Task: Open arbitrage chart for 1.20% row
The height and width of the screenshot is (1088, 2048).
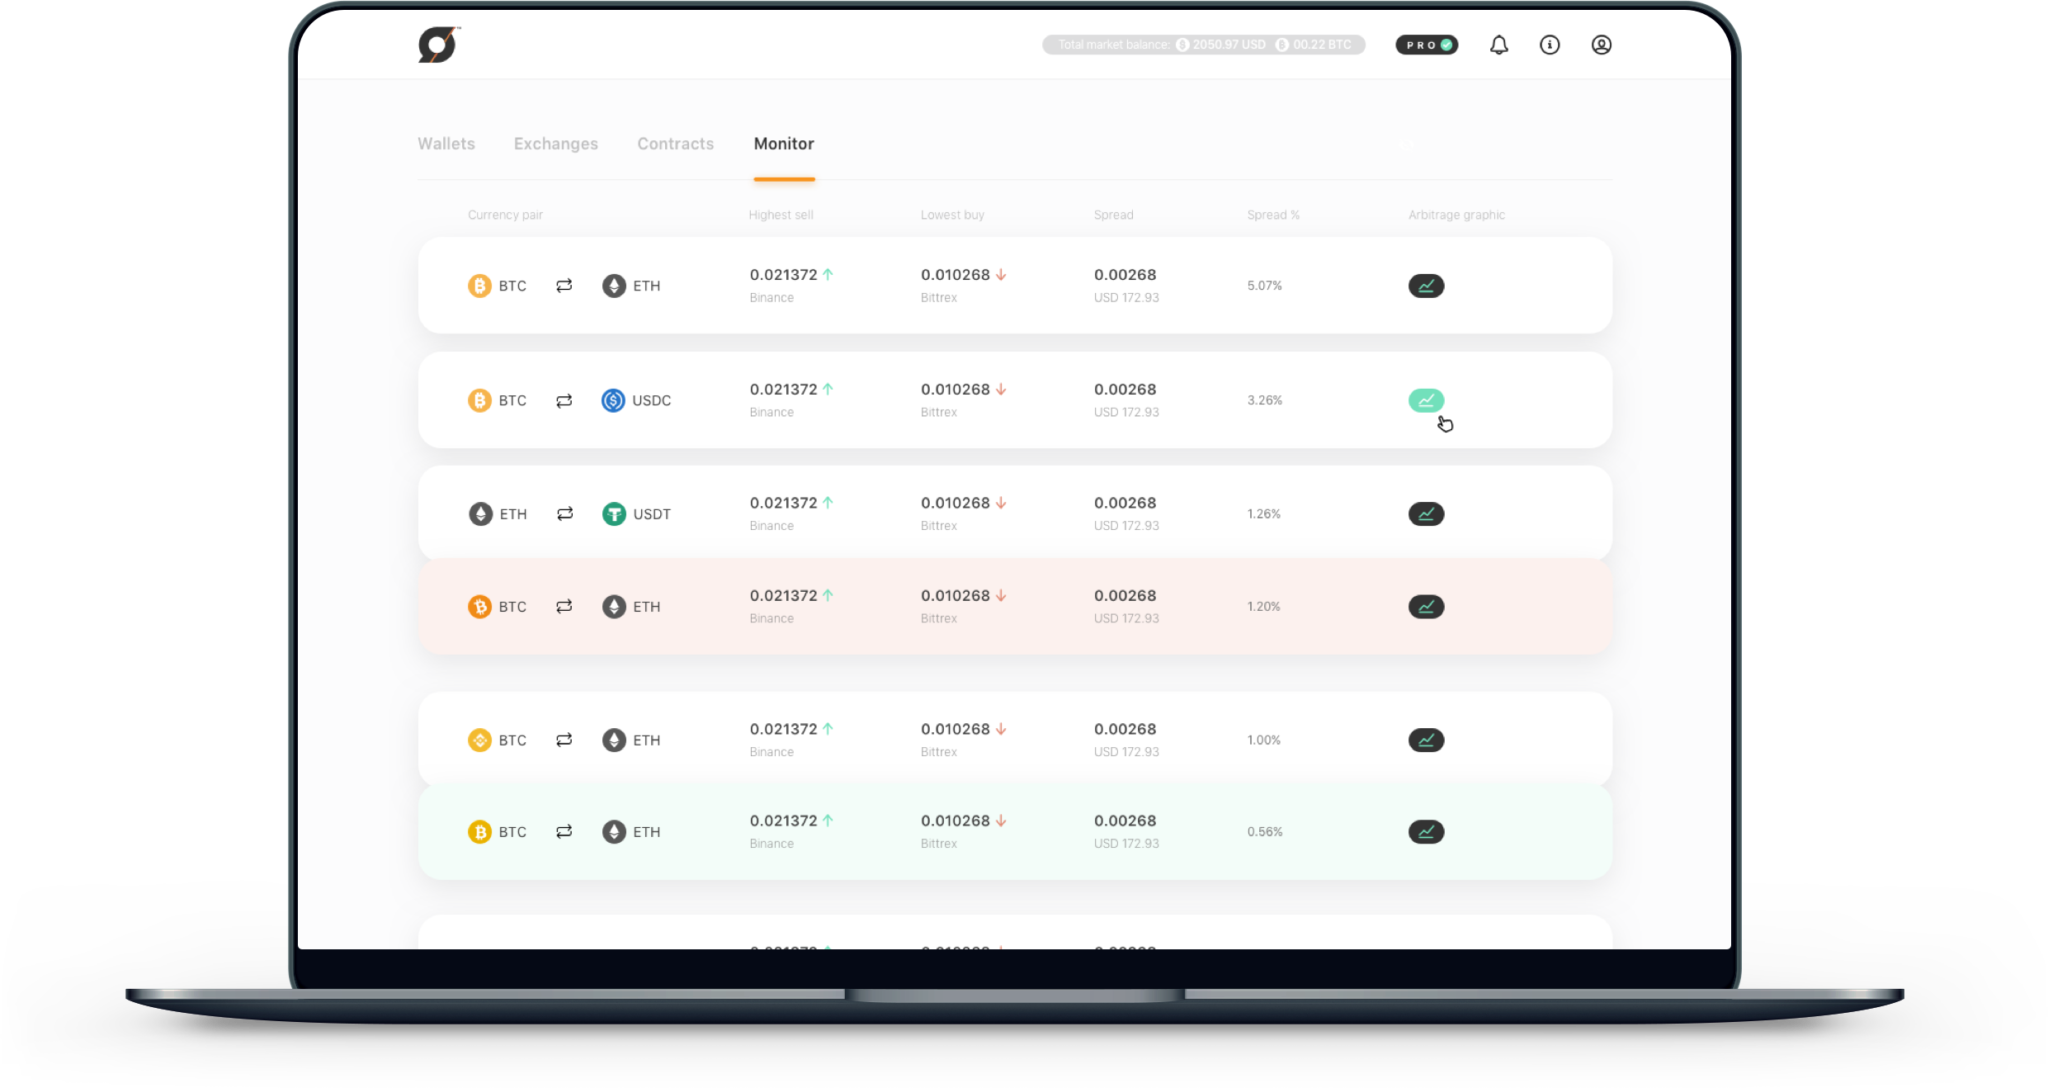Action: click(1426, 607)
